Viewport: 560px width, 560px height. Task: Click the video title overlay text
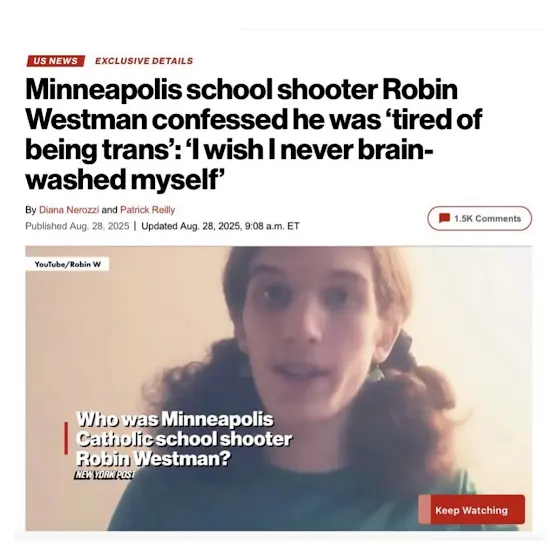(x=184, y=439)
